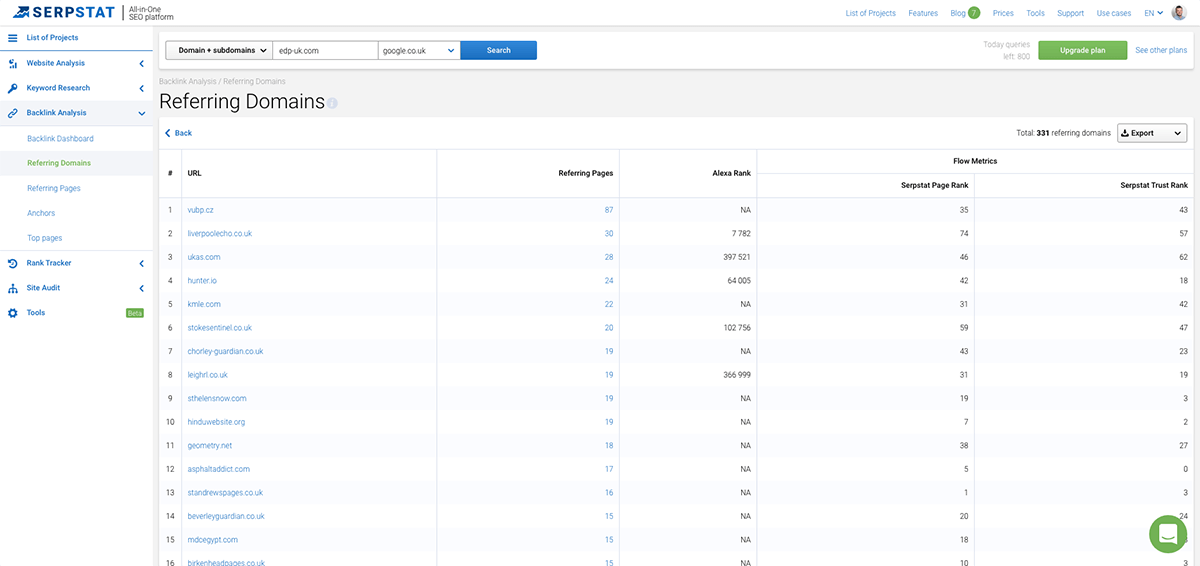Open the asphaltaddict.com domain link
This screenshot has width=1200, height=566.
tap(218, 469)
